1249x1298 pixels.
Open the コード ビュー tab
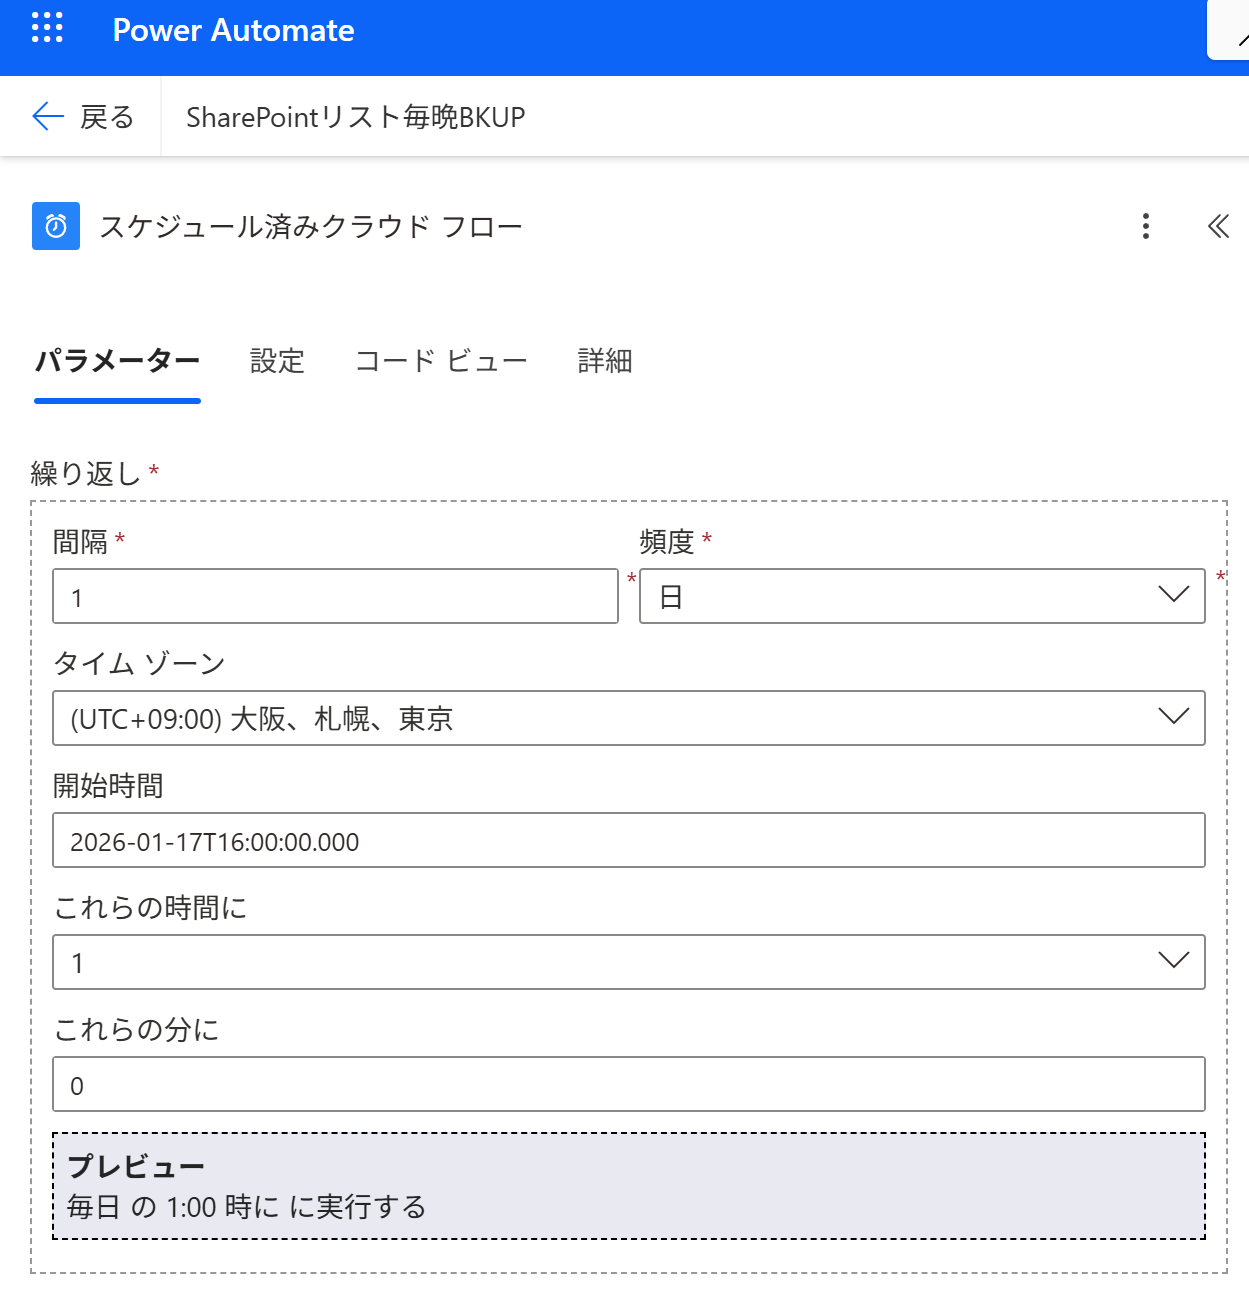[x=441, y=361]
